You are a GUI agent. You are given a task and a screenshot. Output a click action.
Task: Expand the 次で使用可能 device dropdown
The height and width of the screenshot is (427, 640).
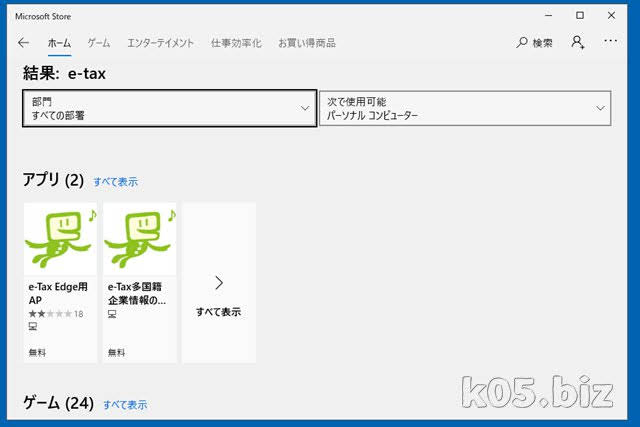tap(465, 108)
